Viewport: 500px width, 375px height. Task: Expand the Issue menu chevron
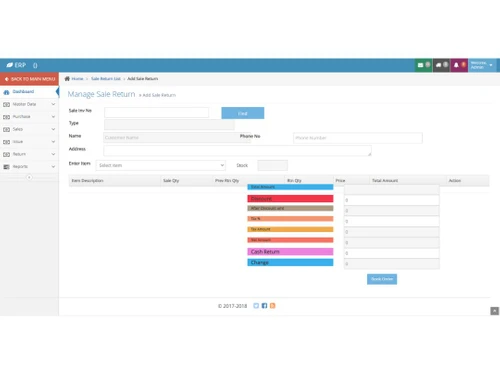[x=53, y=142]
